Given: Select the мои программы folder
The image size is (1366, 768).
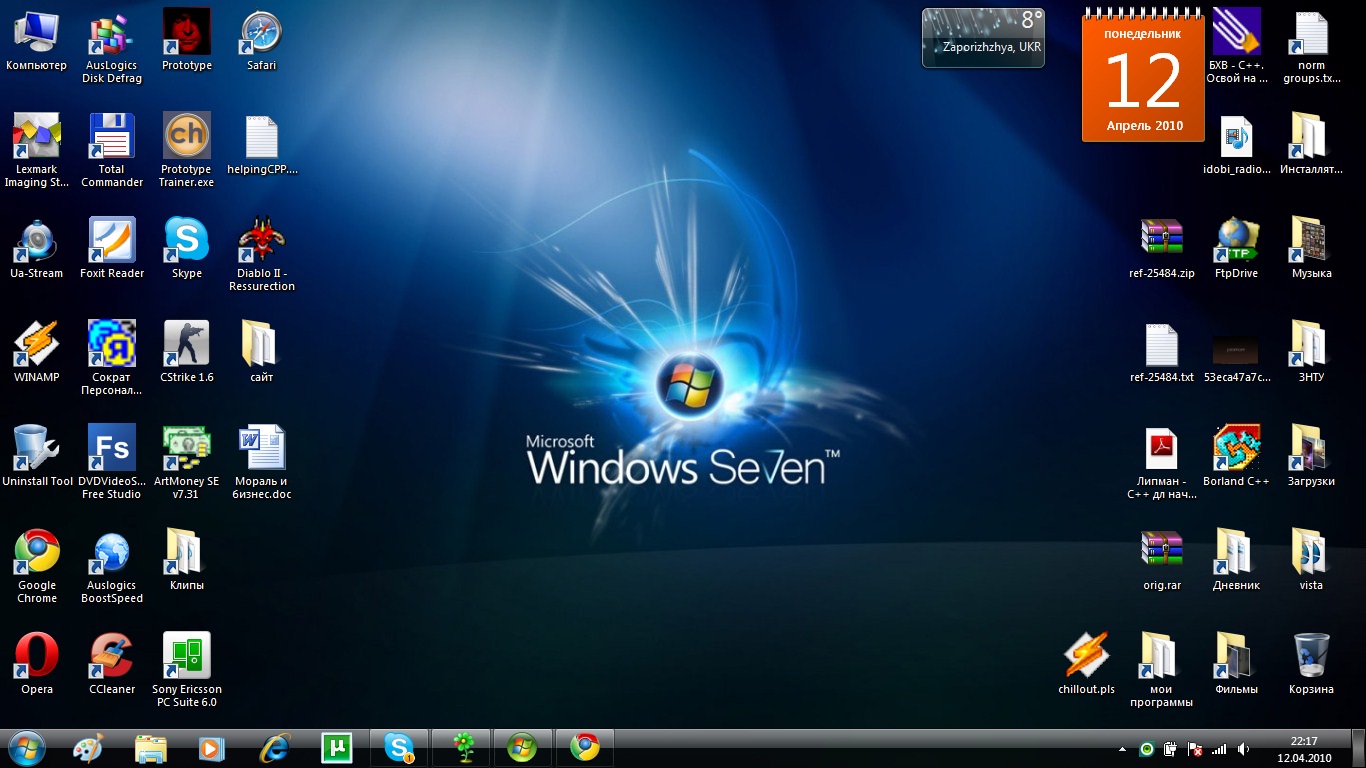Looking at the screenshot, I should click(x=1162, y=670).
